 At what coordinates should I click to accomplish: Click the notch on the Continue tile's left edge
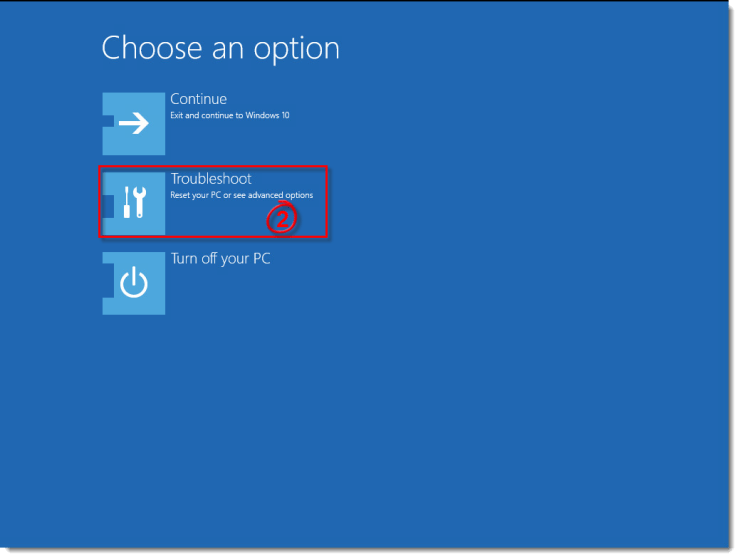[108, 121]
